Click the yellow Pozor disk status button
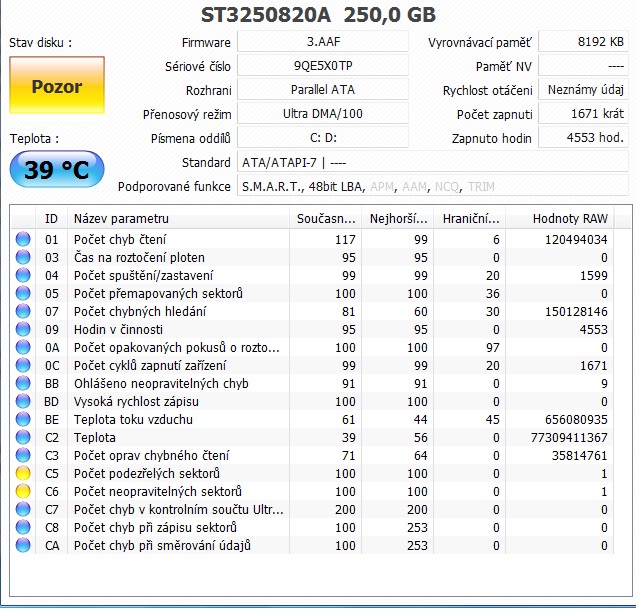The height and width of the screenshot is (609, 640). tap(57, 85)
